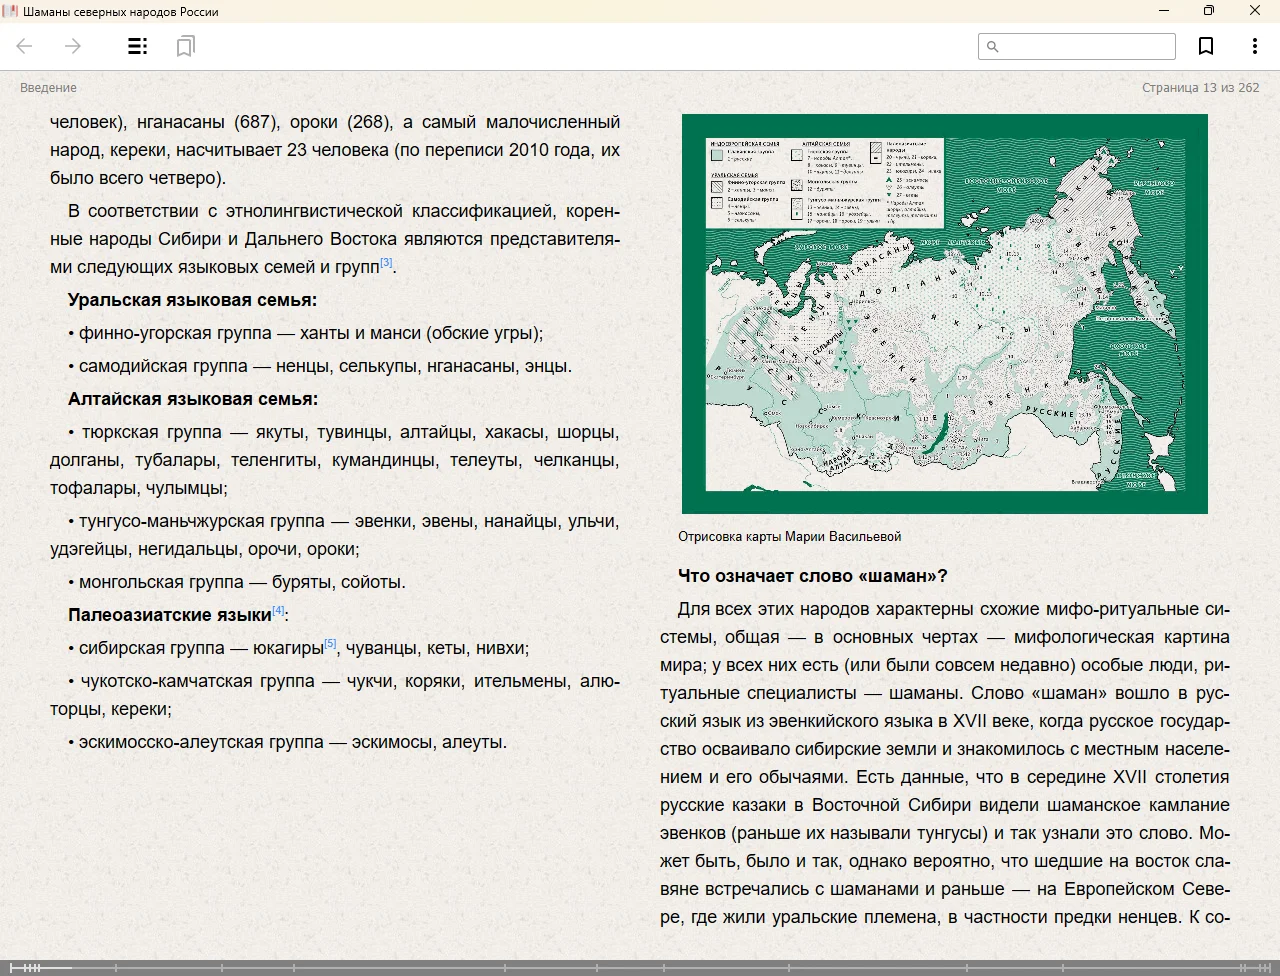1280x976 pixels.
Task: Click the back navigation arrow
Action: (x=25, y=46)
